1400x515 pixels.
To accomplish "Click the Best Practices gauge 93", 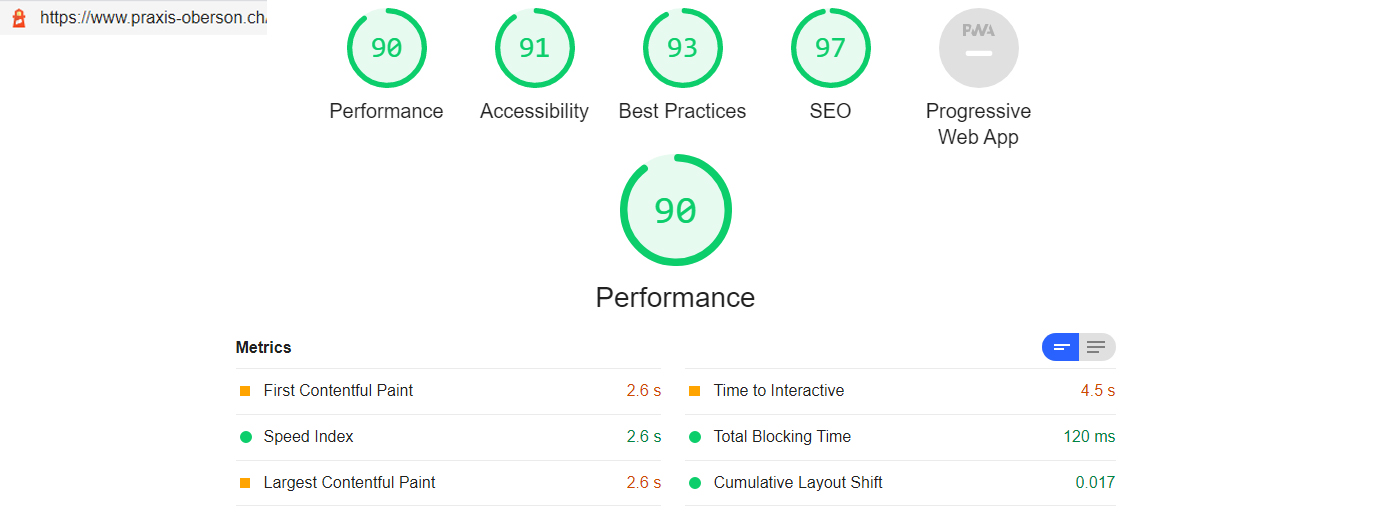I will 682,48.
